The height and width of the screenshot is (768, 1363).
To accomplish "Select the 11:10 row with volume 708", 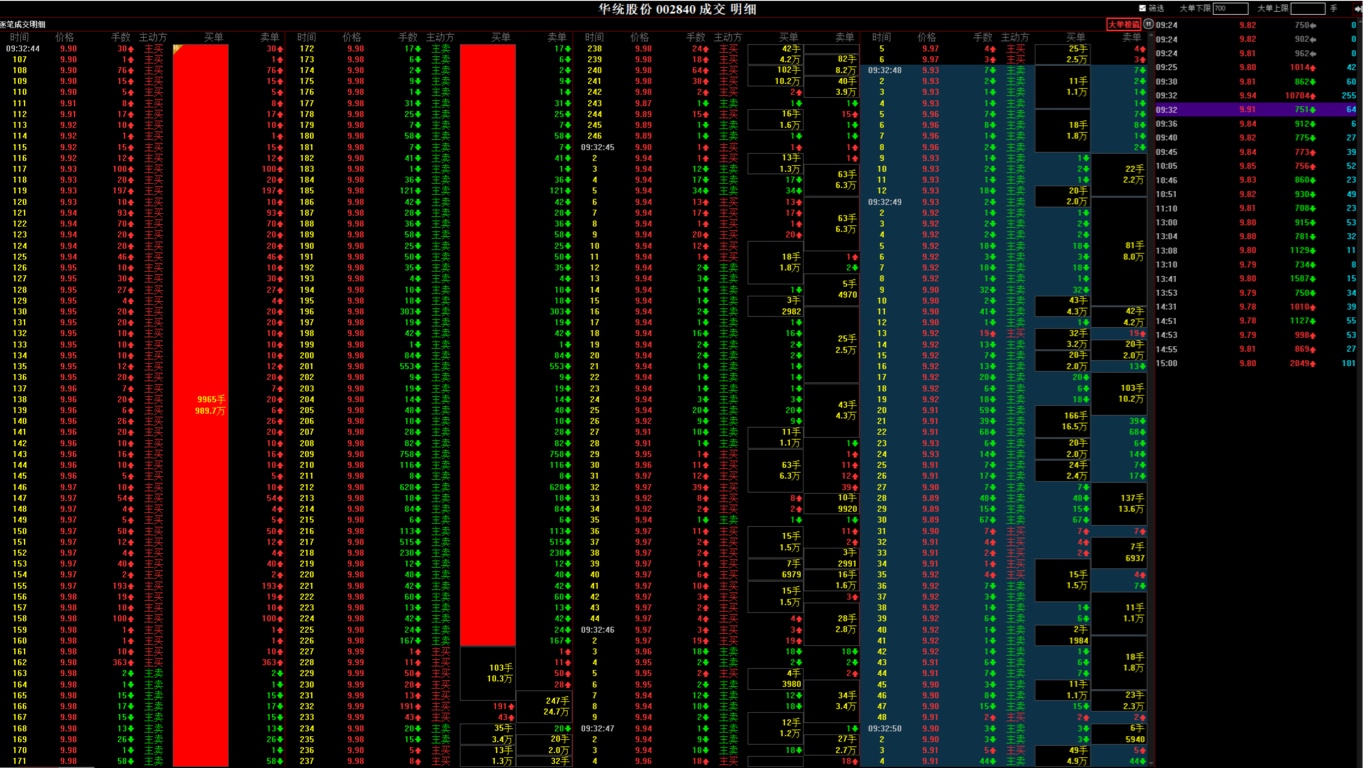I will tap(1258, 208).
